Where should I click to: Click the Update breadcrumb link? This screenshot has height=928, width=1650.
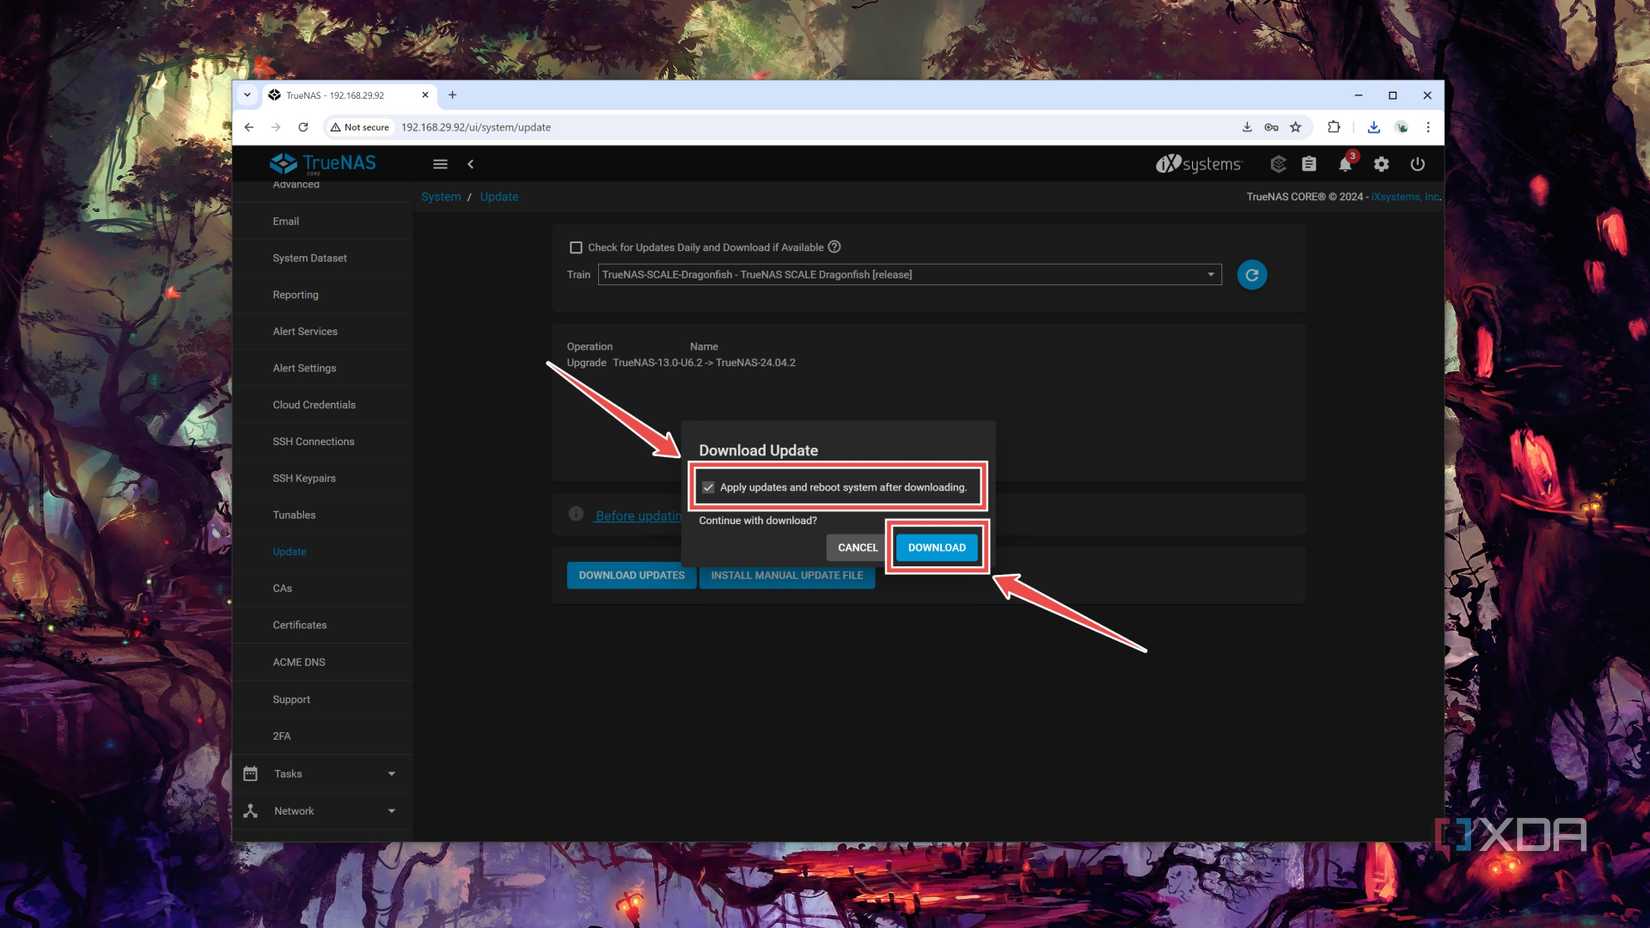click(499, 197)
